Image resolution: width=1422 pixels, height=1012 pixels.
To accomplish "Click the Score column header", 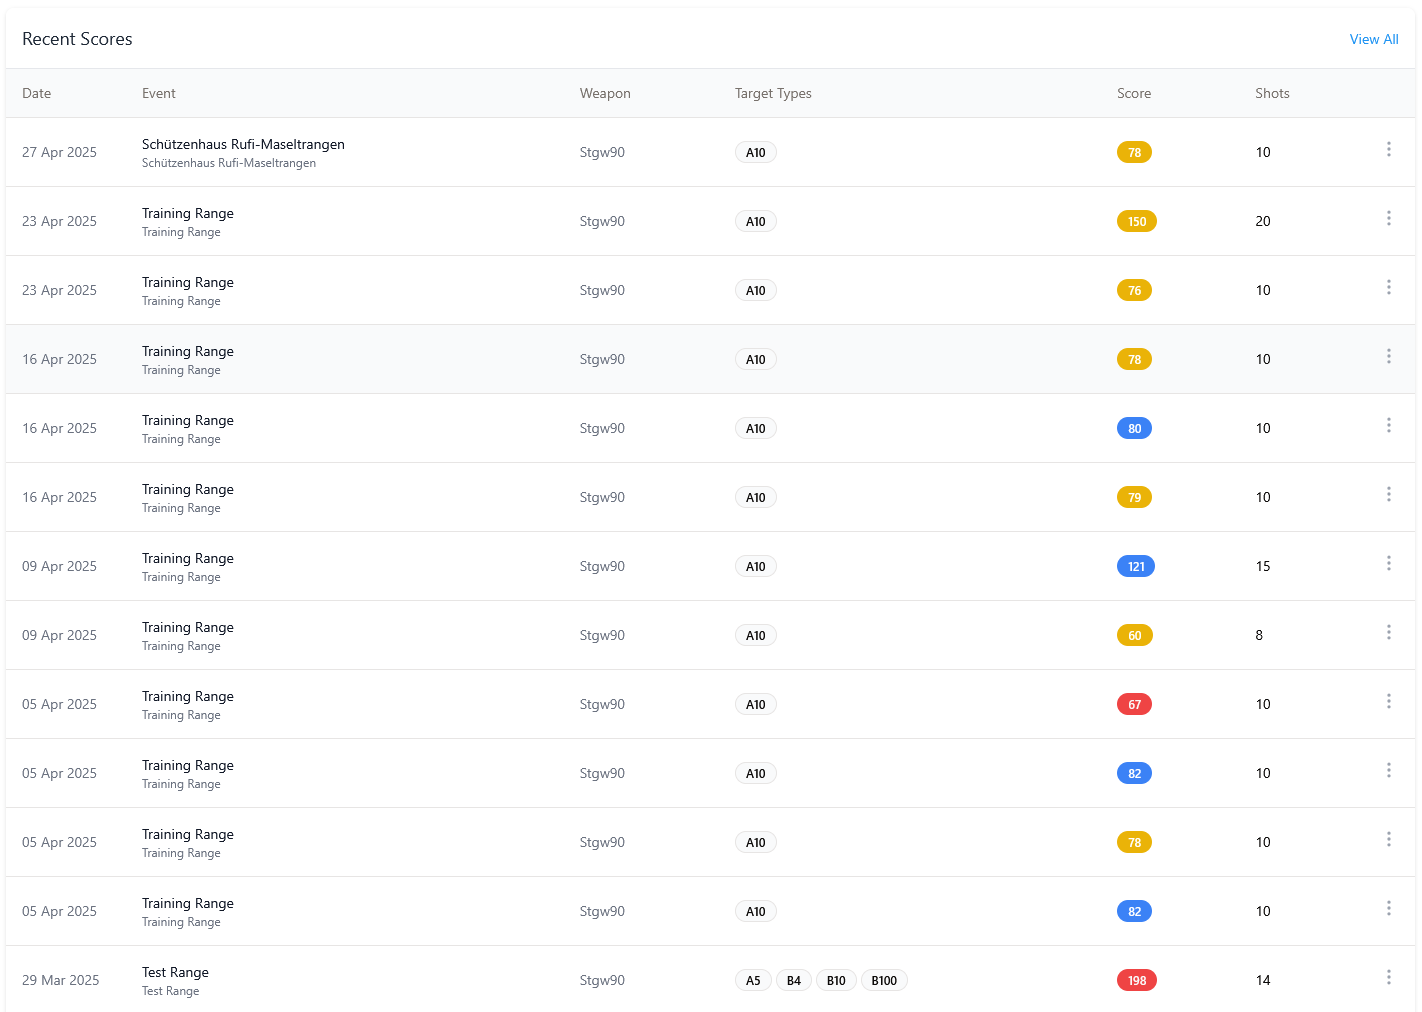I will point(1133,93).
